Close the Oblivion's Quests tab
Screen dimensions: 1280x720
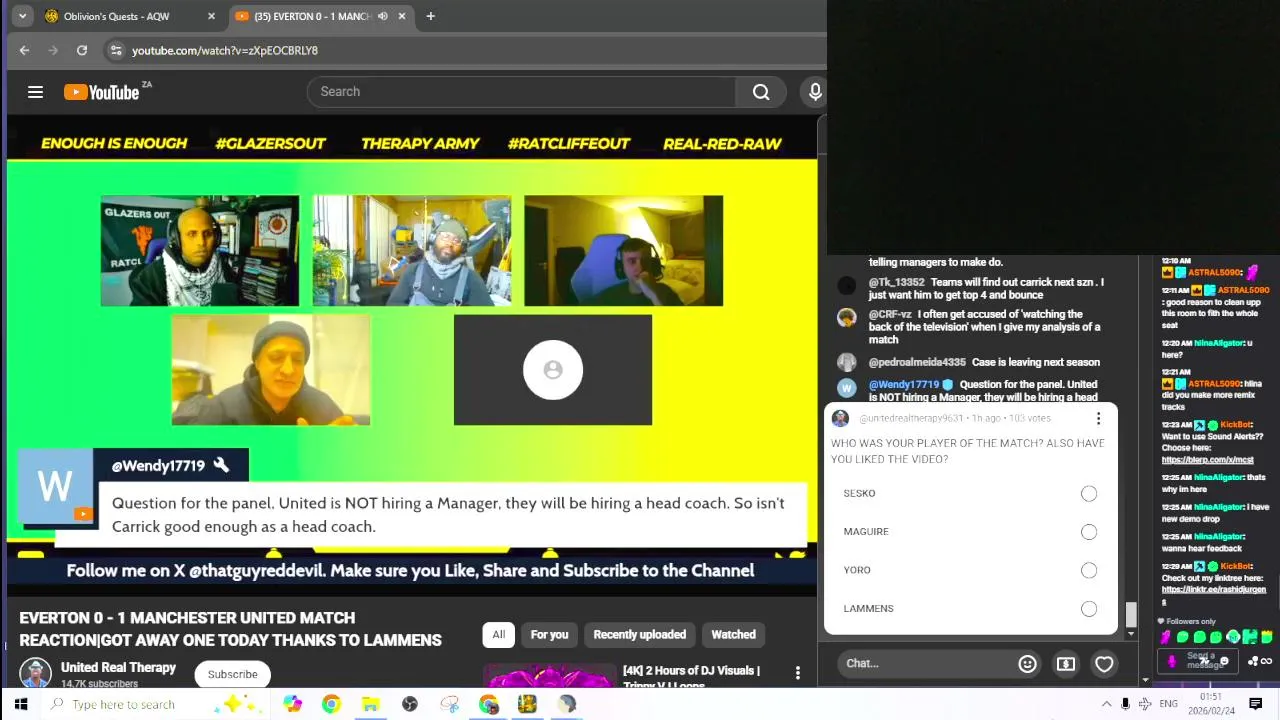point(211,16)
